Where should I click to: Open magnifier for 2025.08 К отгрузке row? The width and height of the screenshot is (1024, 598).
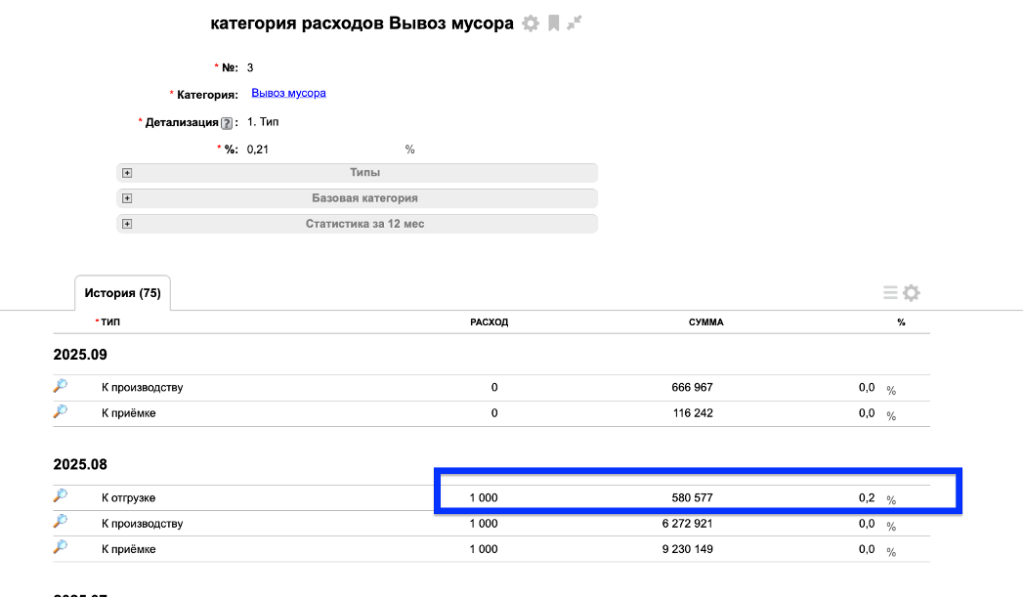point(61,497)
